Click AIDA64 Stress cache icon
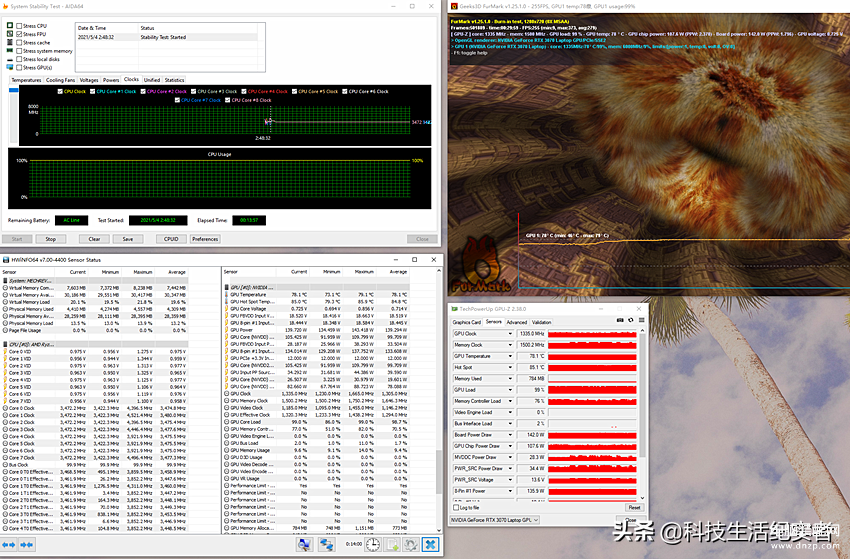The width and height of the screenshot is (850, 559). pos(10,42)
